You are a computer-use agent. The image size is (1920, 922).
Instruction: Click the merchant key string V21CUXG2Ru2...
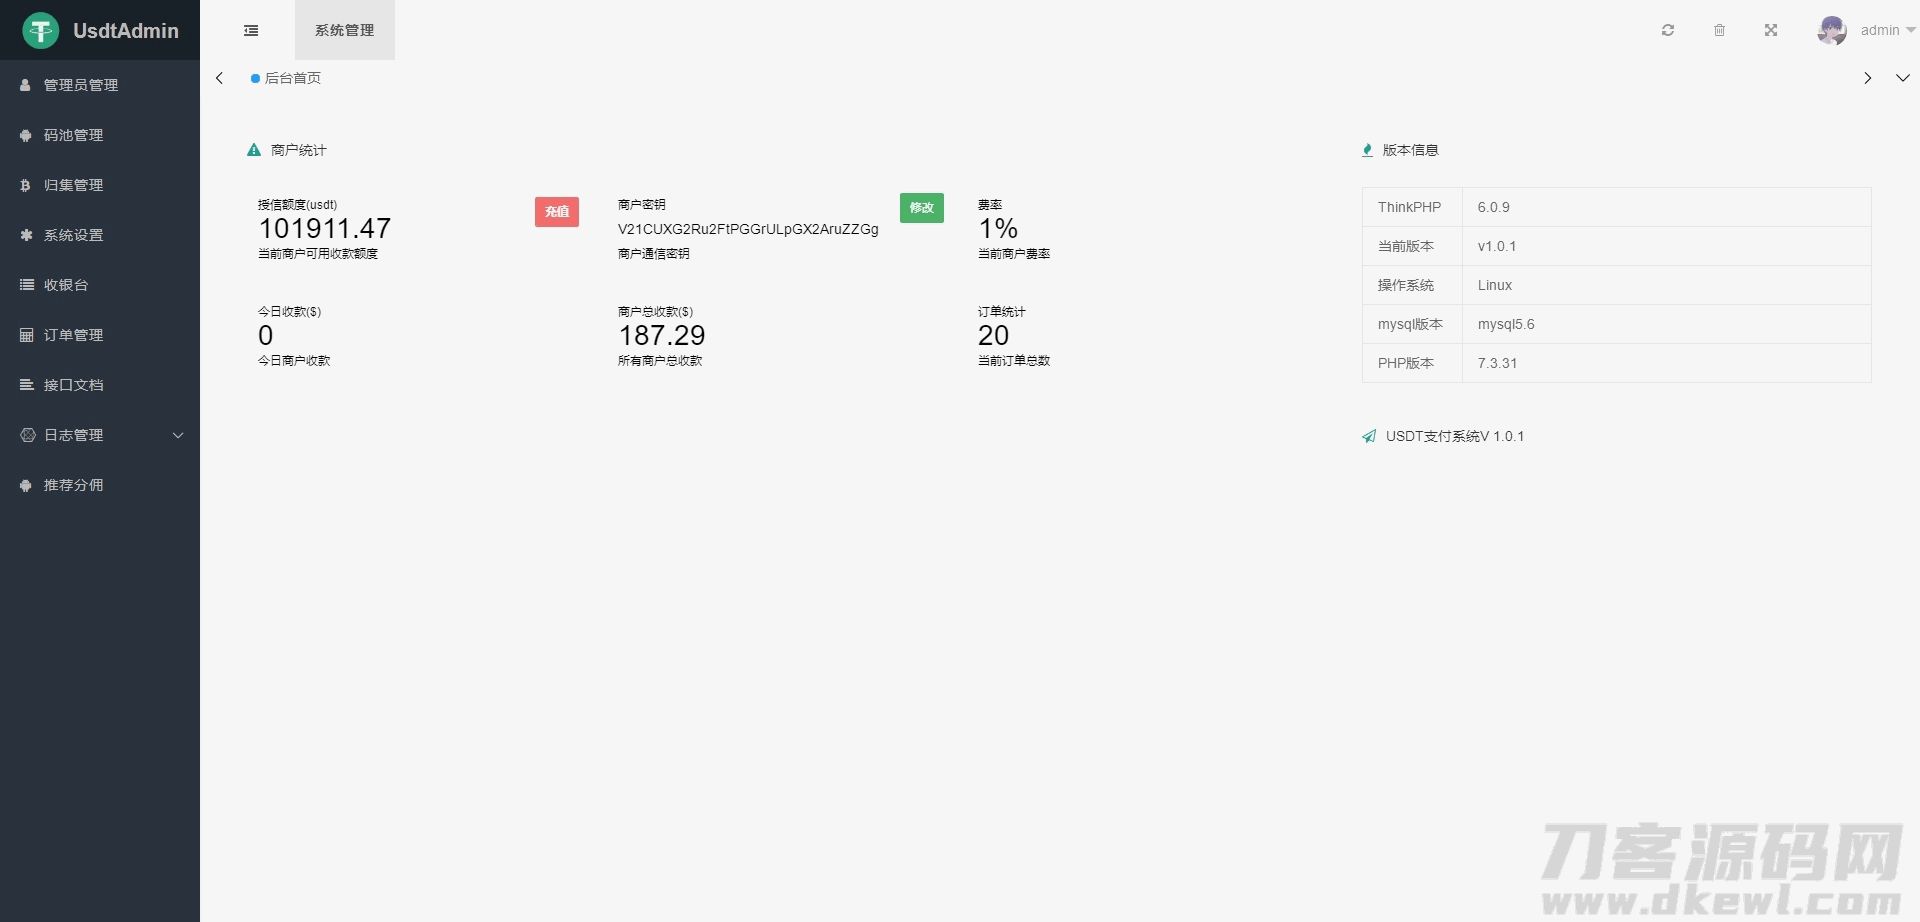747,229
